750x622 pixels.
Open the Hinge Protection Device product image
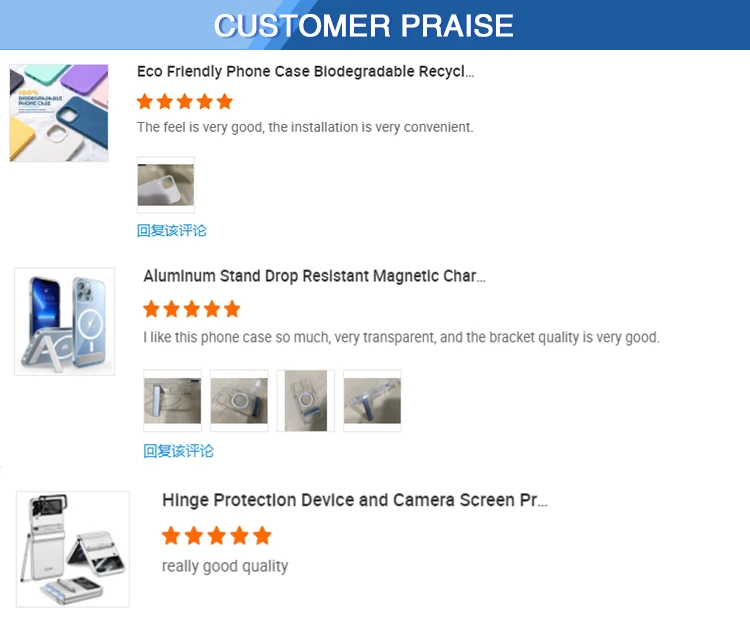(x=73, y=549)
